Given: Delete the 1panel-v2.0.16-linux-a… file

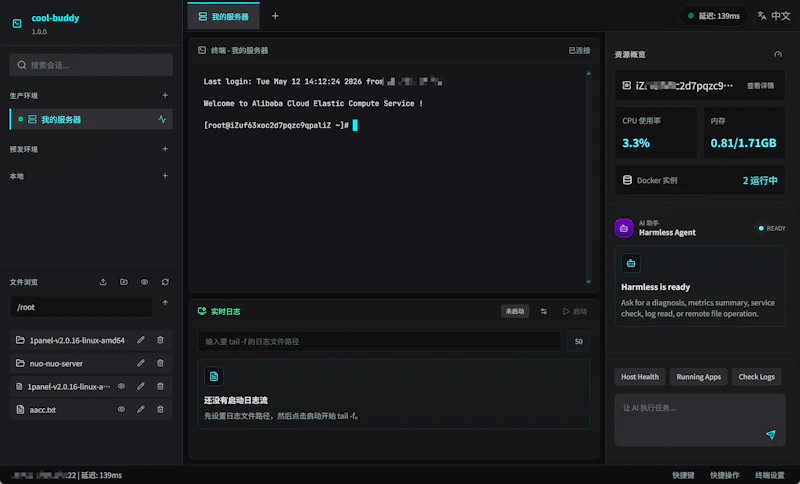Looking at the screenshot, I should coord(160,386).
